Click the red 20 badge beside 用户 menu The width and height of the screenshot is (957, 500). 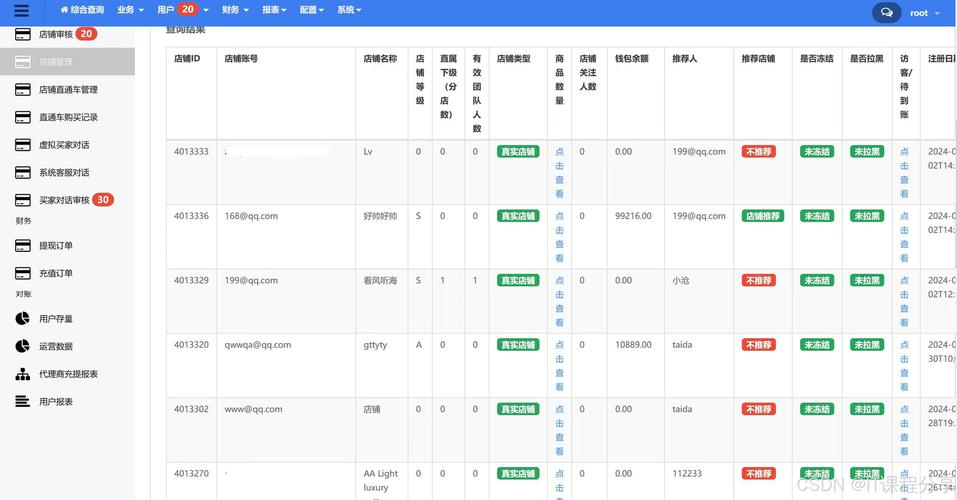point(187,9)
